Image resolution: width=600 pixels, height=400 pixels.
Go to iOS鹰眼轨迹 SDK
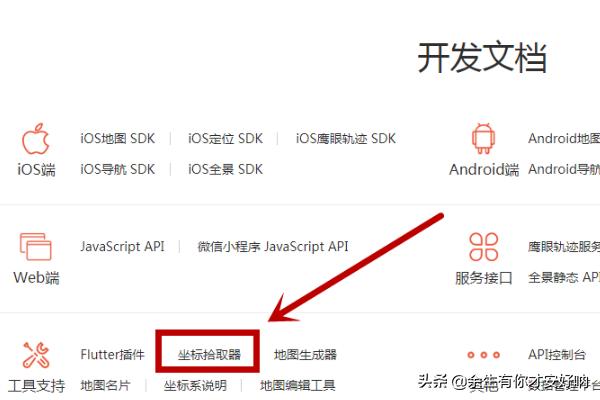point(346,139)
